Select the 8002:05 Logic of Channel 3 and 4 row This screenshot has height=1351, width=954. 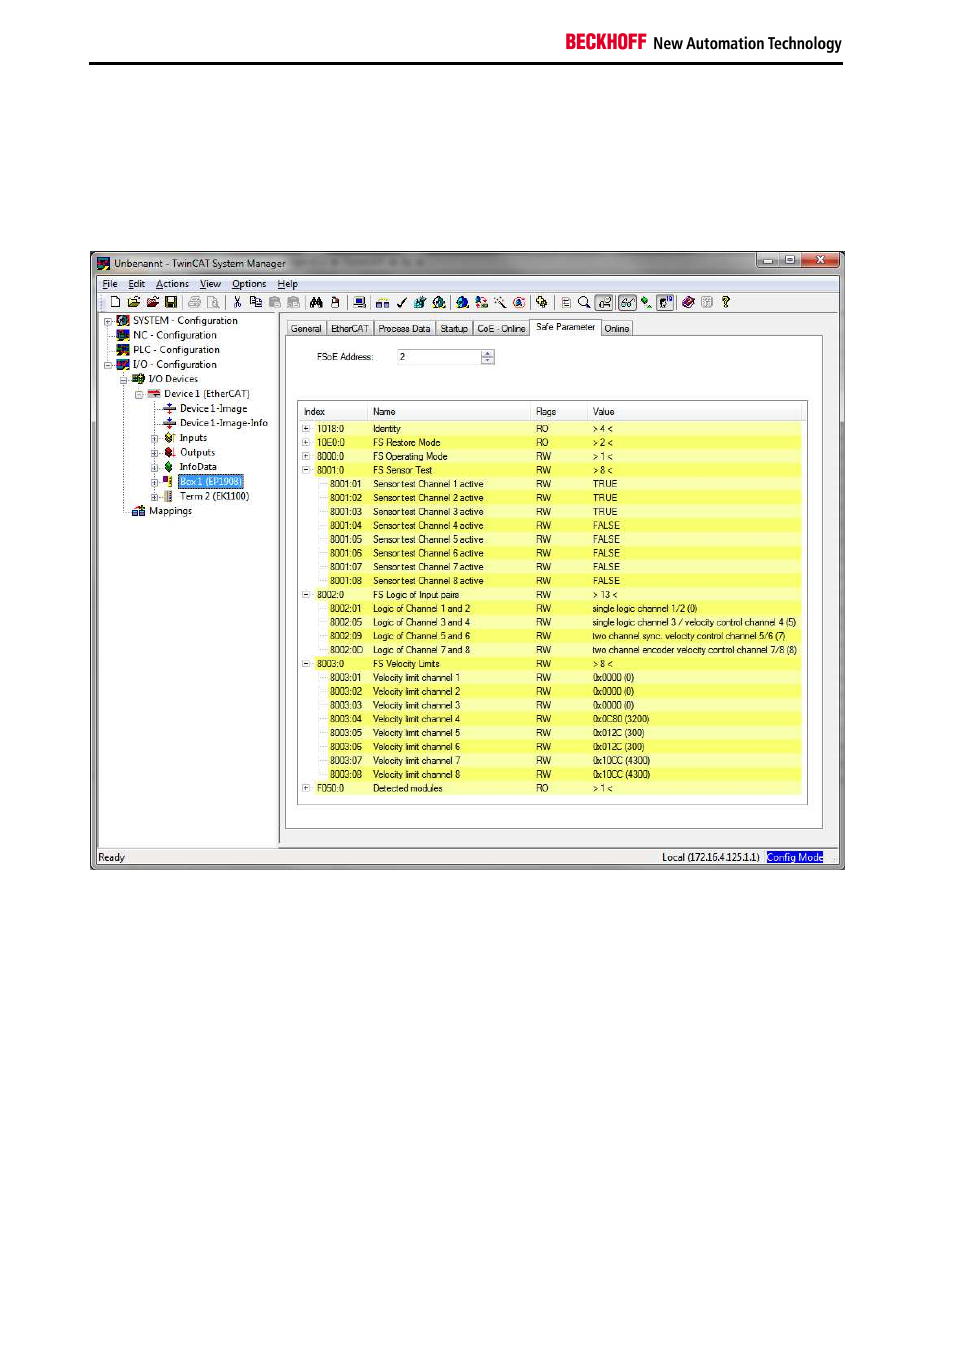coord(551,623)
